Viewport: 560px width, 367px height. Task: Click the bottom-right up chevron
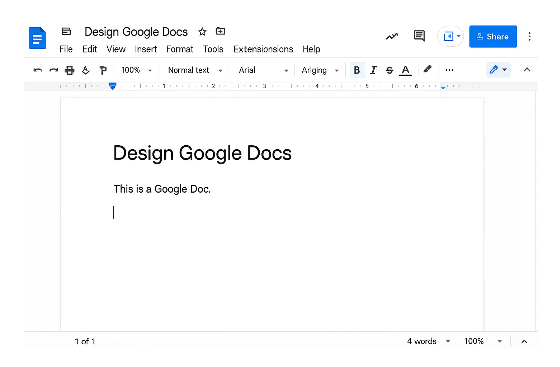(524, 342)
